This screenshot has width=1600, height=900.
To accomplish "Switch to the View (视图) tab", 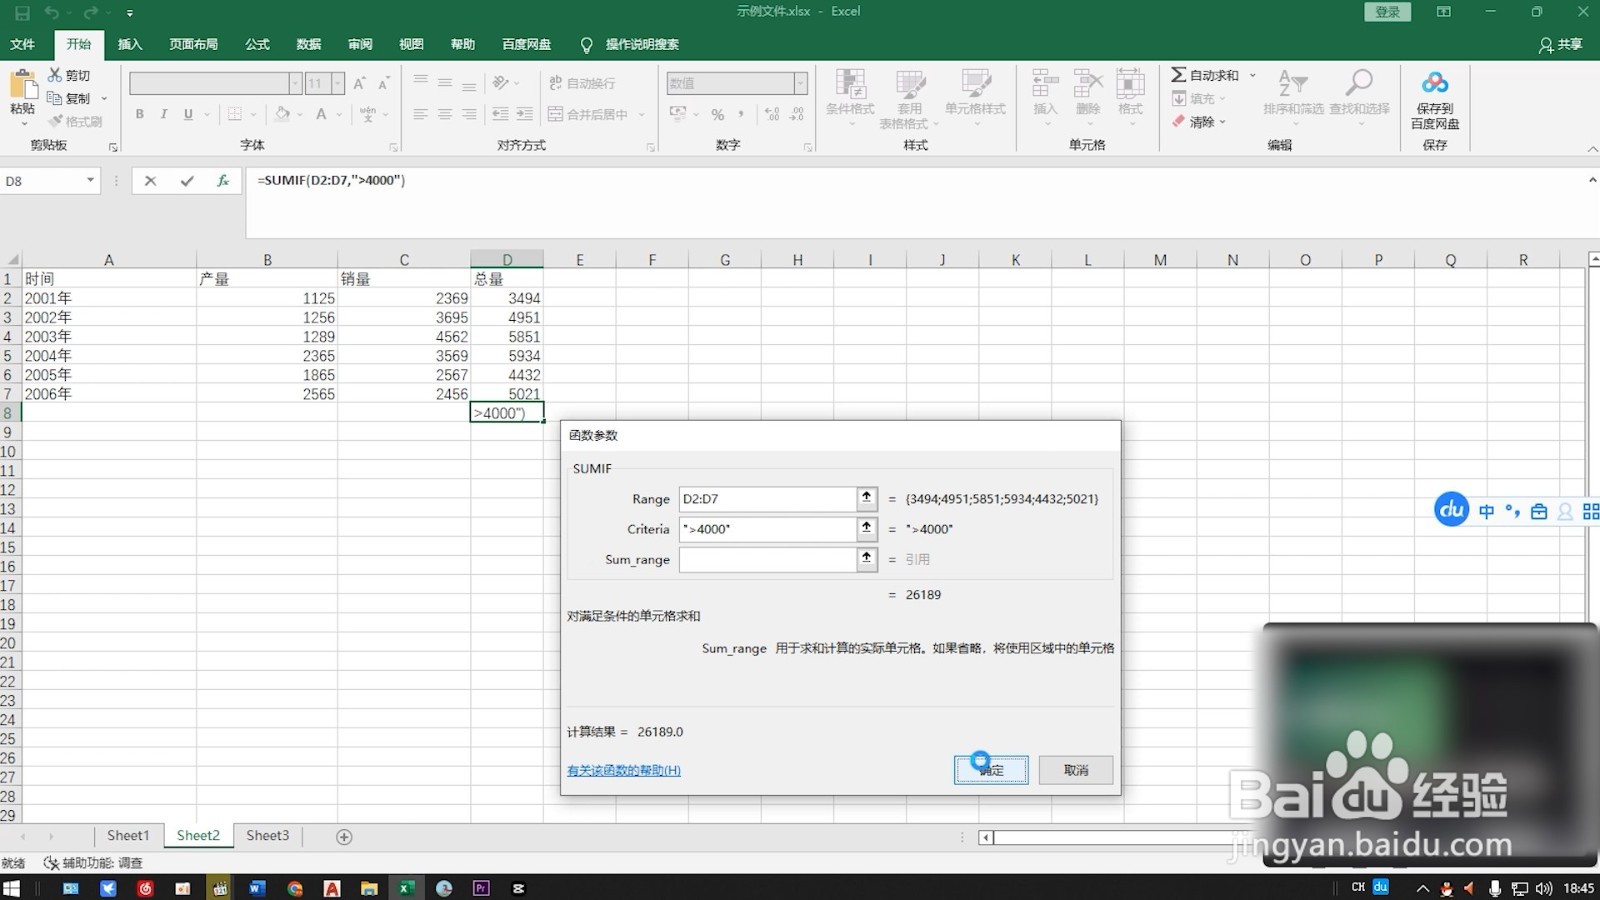I will [411, 44].
